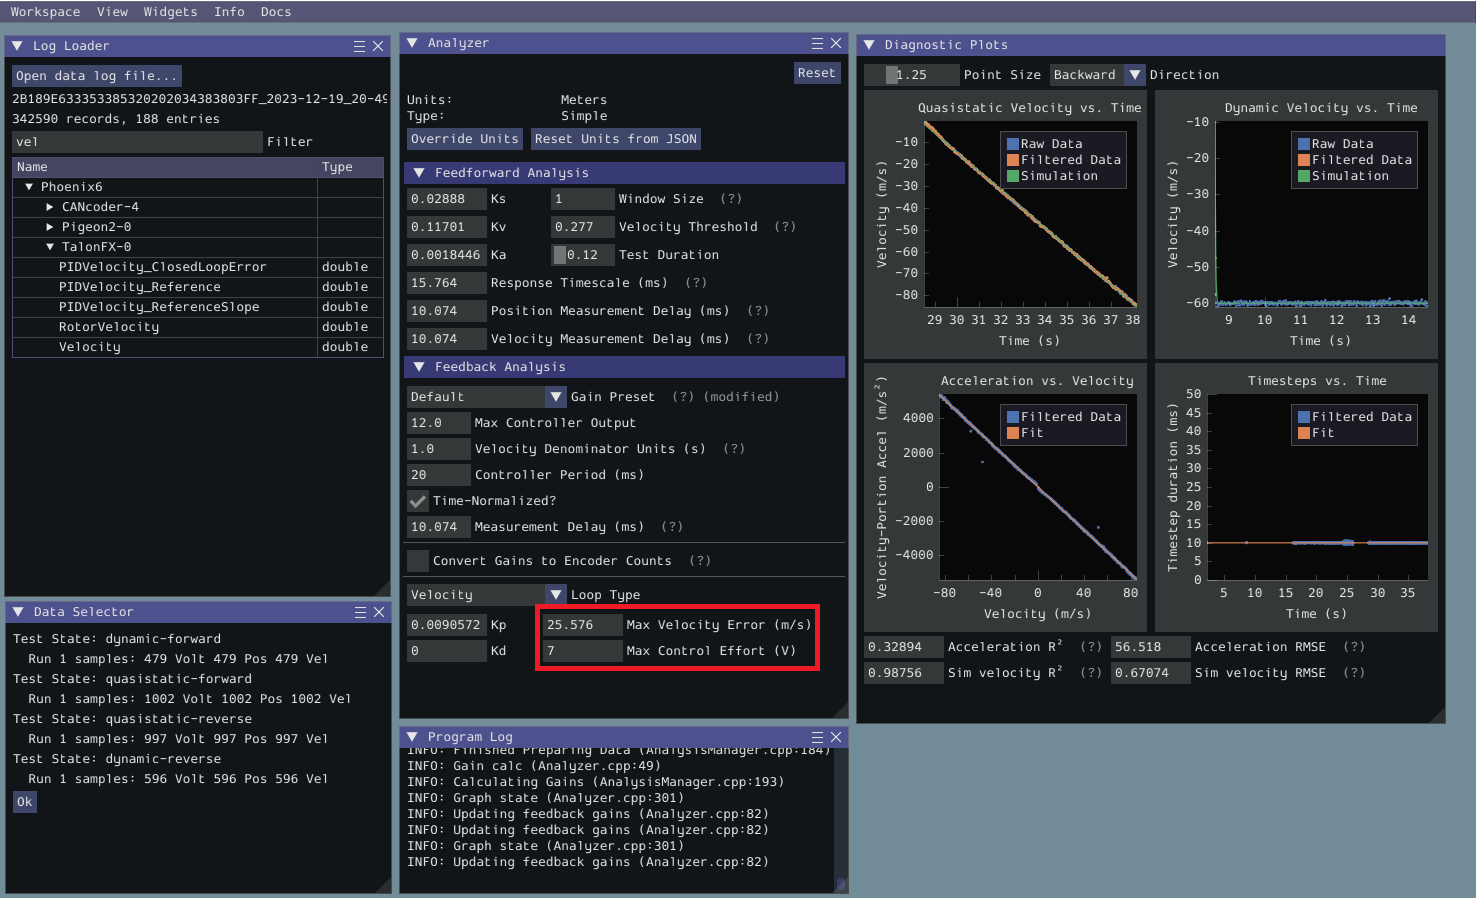Enable Convert Gains to Encoder Counts

(418, 561)
